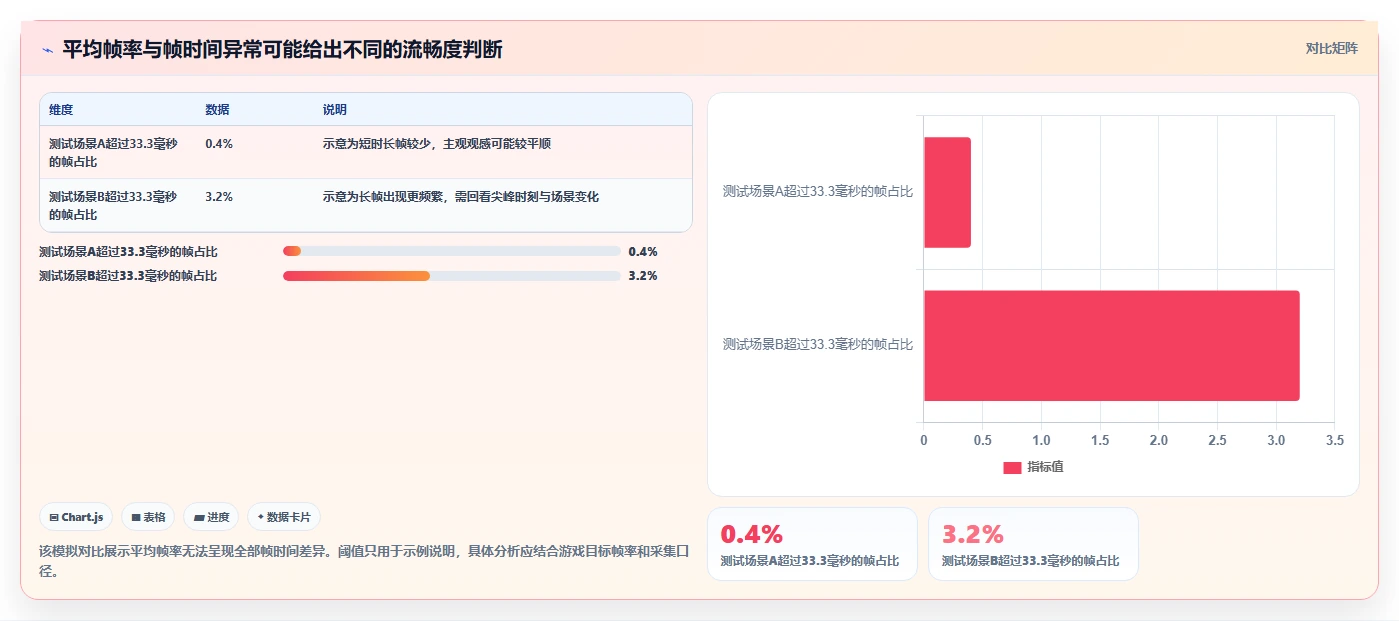
Task: Click the 对比矩阵 label in the header
Action: tap(1331, 48)
